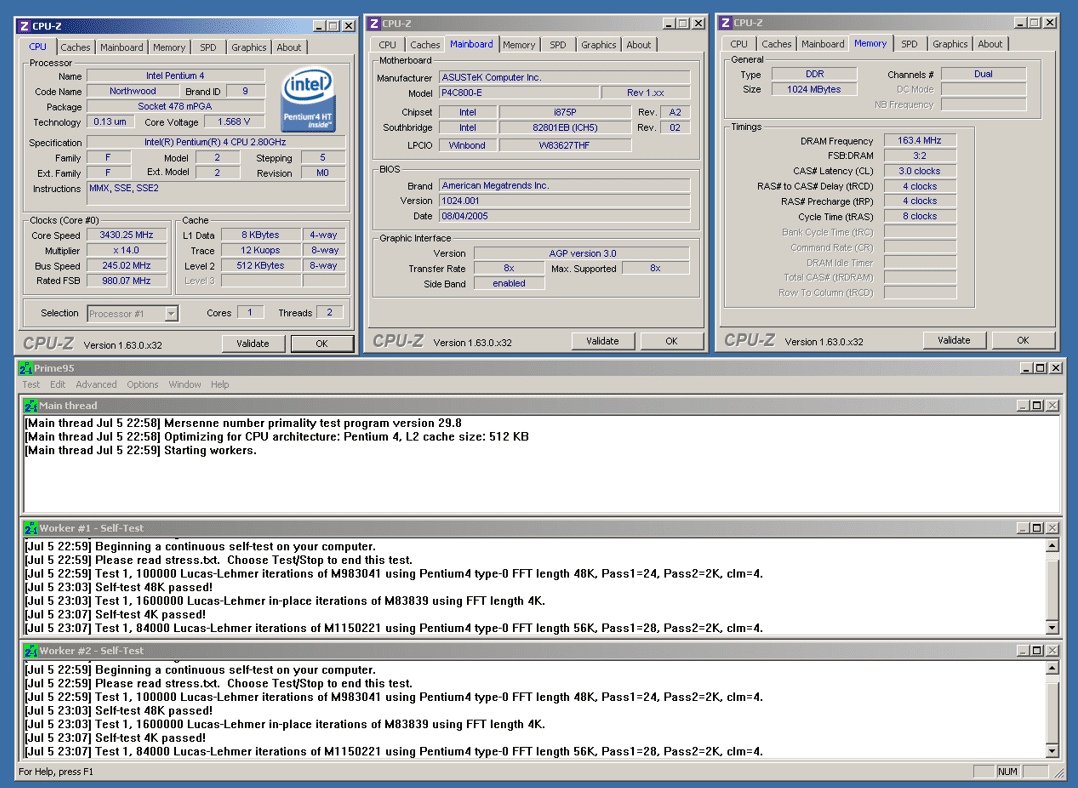
Task: Select Memory tab in Mainboard window
Action: 518,45
